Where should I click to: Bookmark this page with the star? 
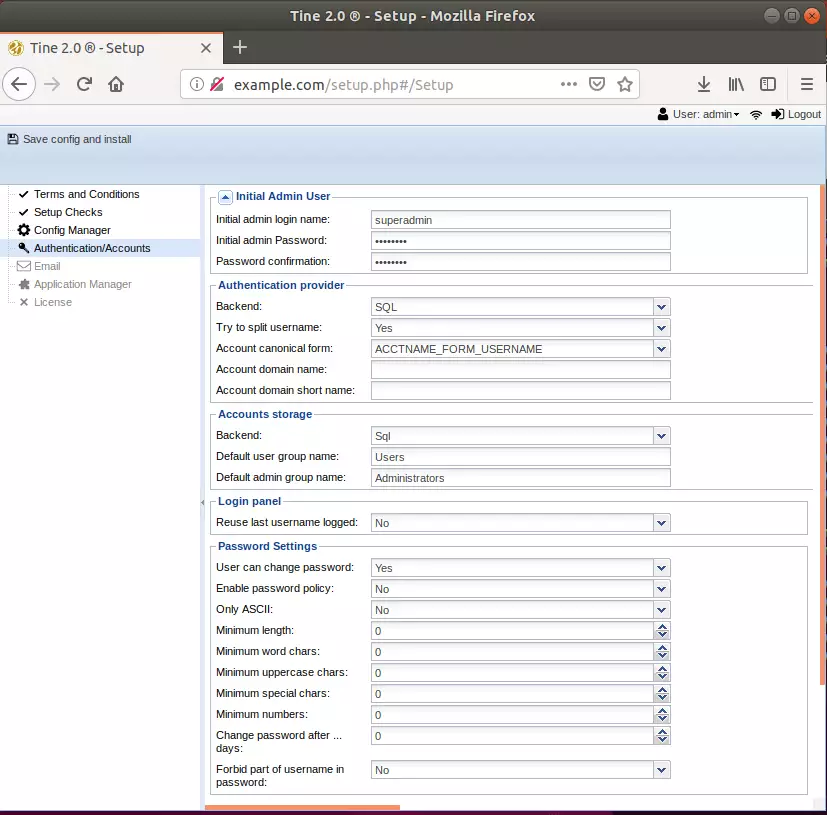(x=625, y=84)
